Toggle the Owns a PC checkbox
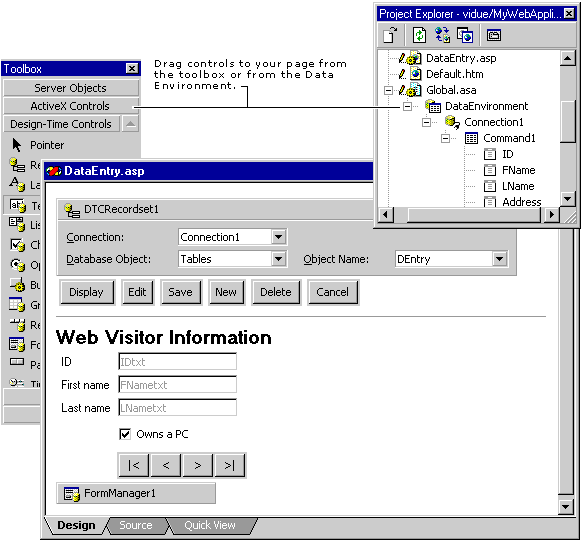Viewport: 582px width, 543px height. click(125, 434)
